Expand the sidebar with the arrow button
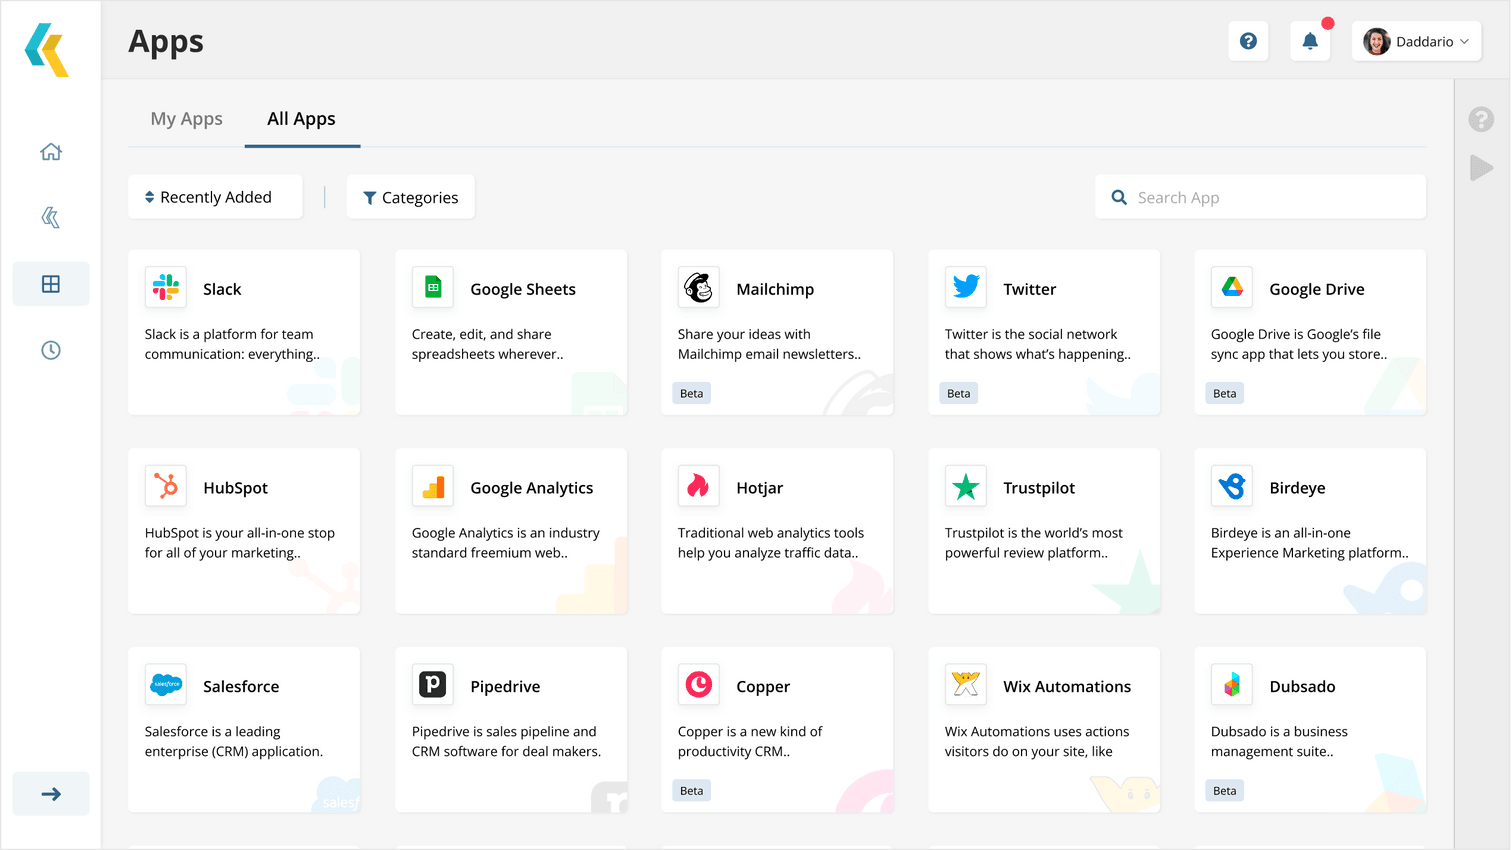Screen dimensions: 1511x850 [x=50, y=793]
